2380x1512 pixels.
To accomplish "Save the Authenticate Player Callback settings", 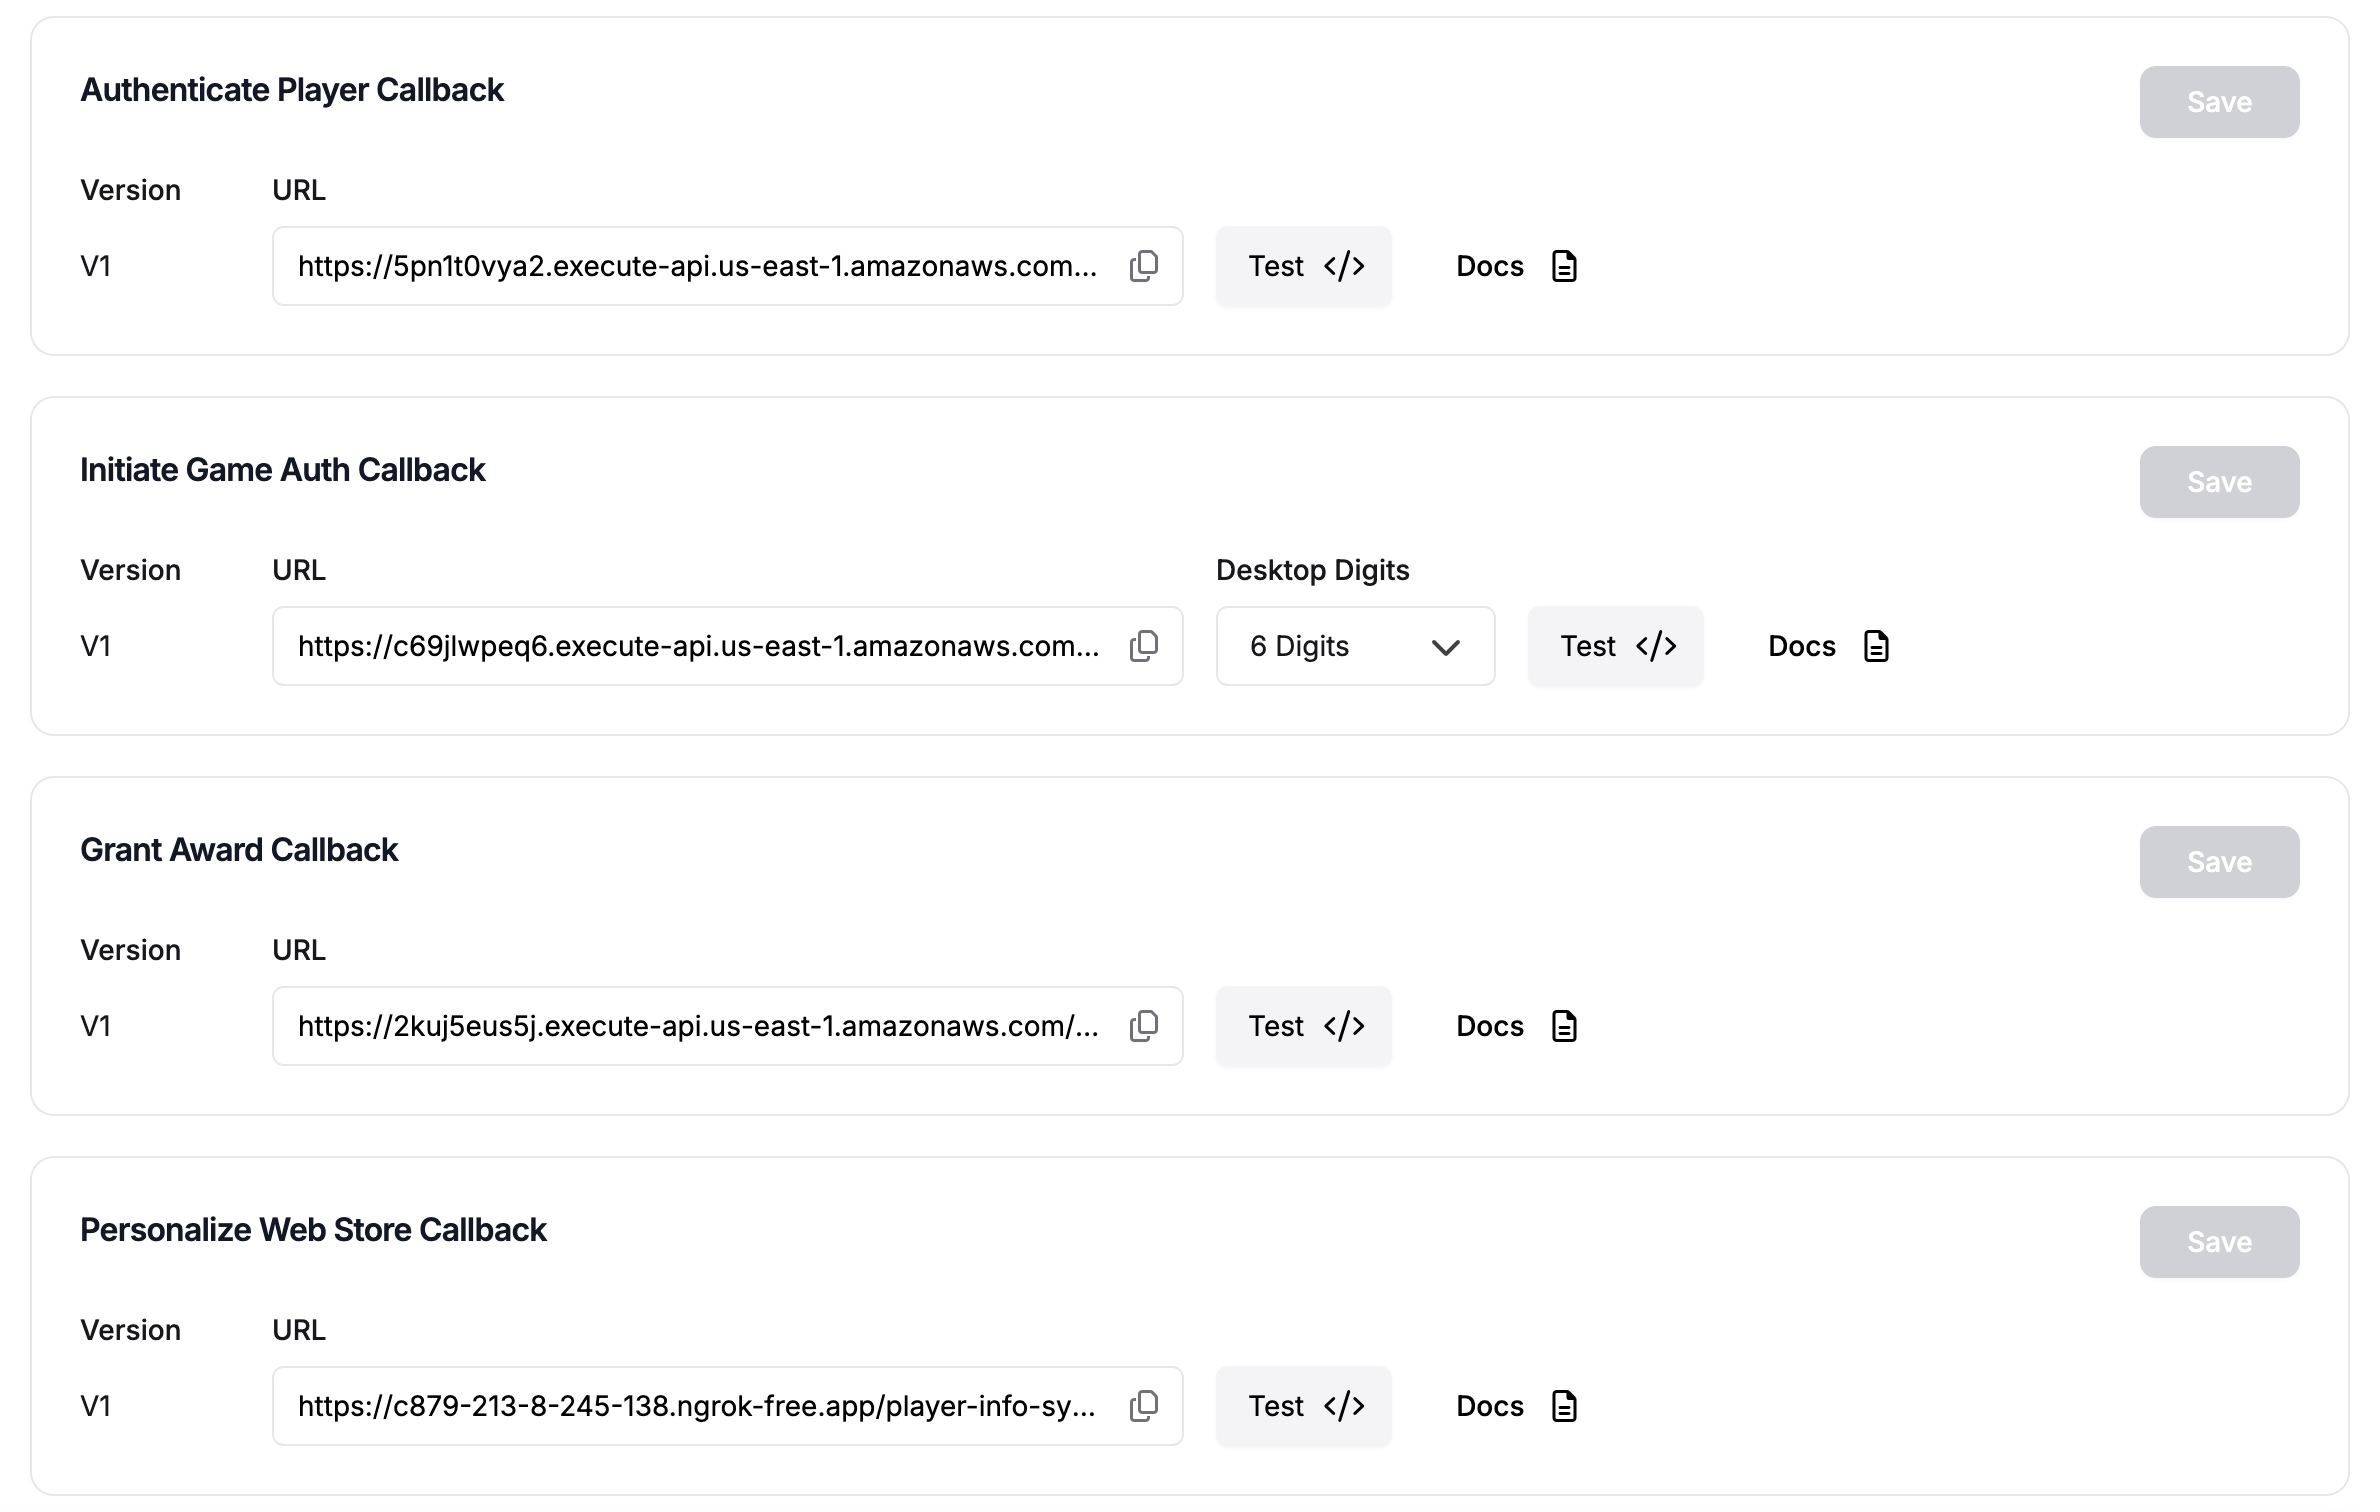I will (2219, 102).
